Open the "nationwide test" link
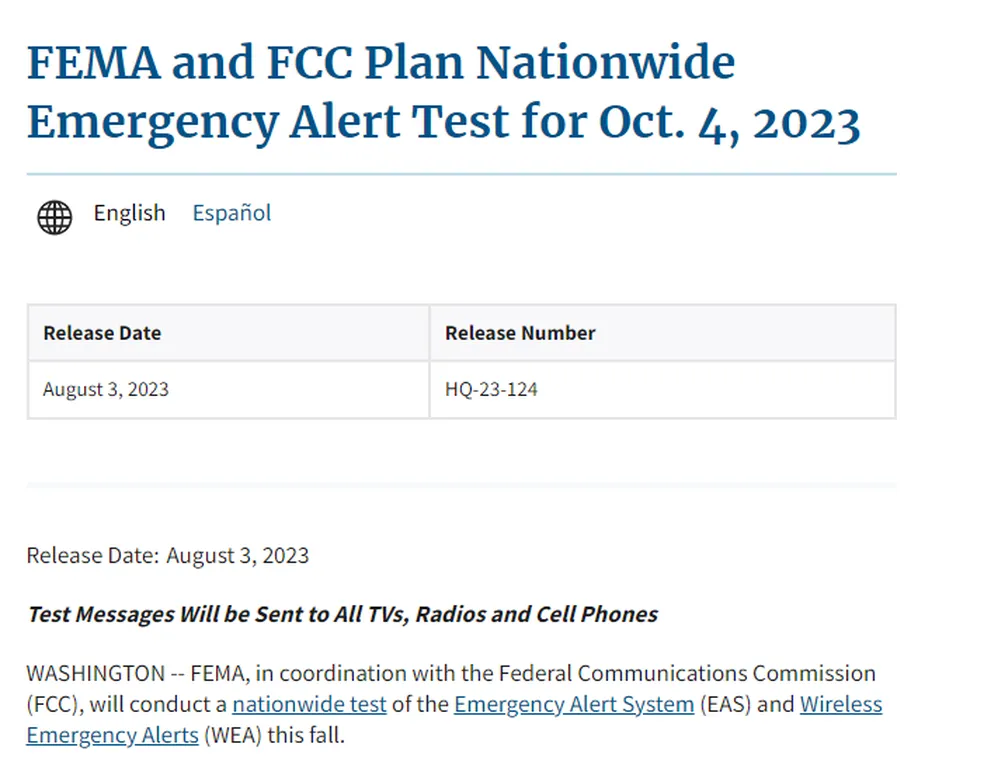This screenshot has width=984, height=775. pos(309,704)
